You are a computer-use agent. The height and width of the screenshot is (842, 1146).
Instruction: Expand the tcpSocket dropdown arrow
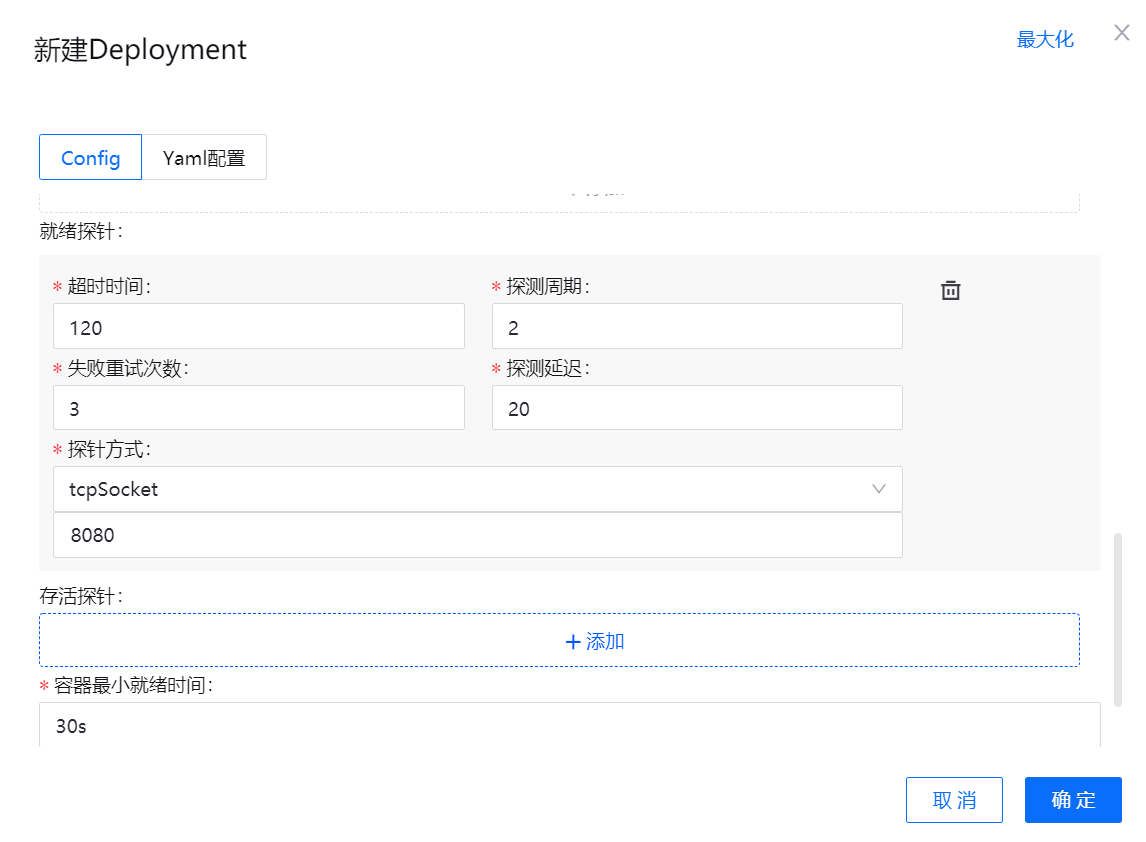(879, 489)
